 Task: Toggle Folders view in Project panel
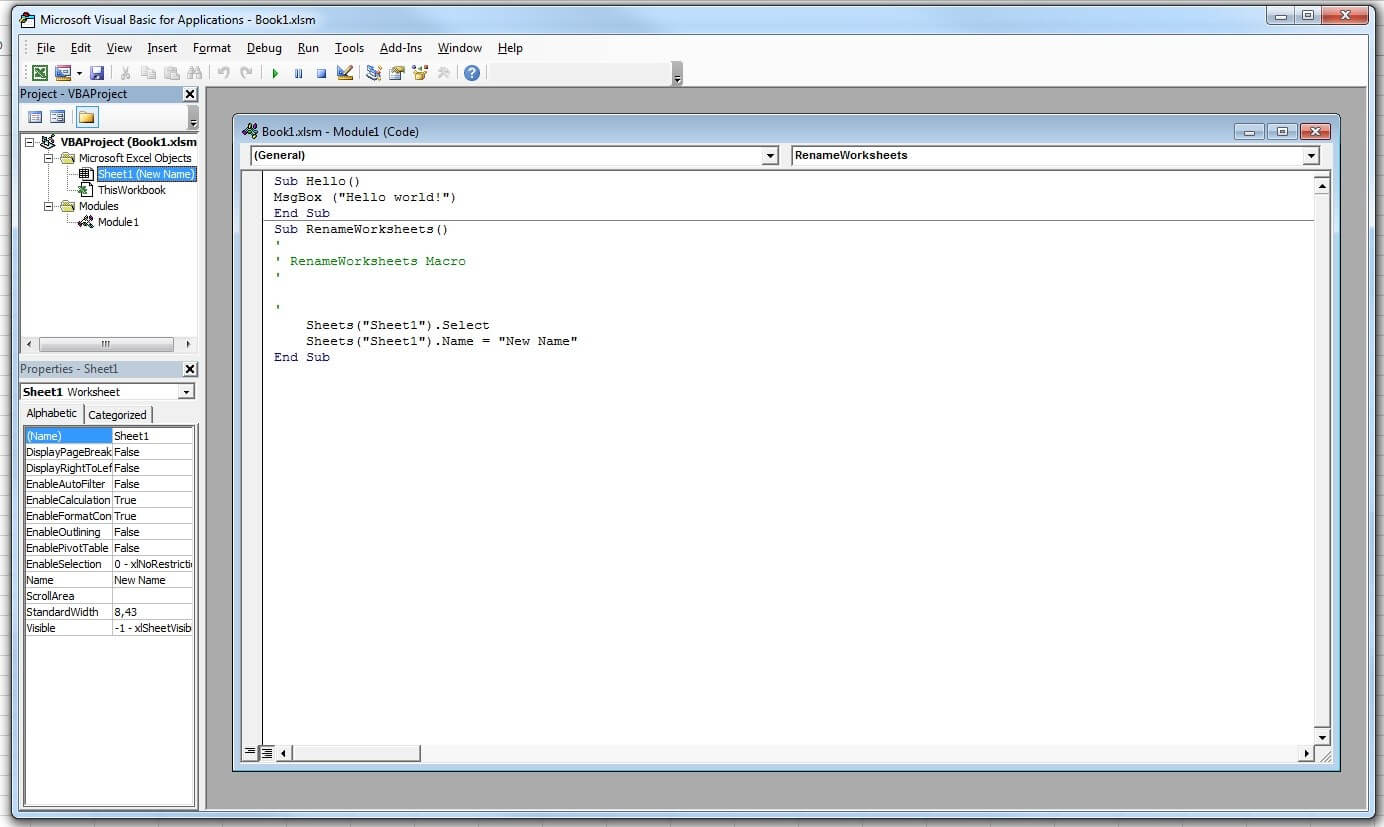coord(87,117)
